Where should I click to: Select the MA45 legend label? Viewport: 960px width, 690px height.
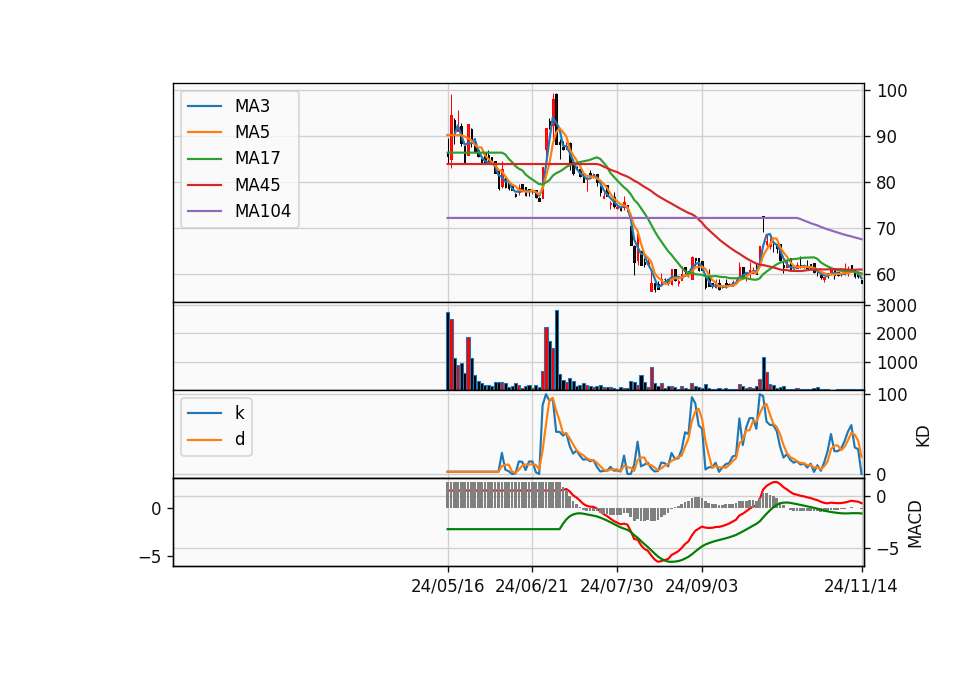[x=258, y=185]
